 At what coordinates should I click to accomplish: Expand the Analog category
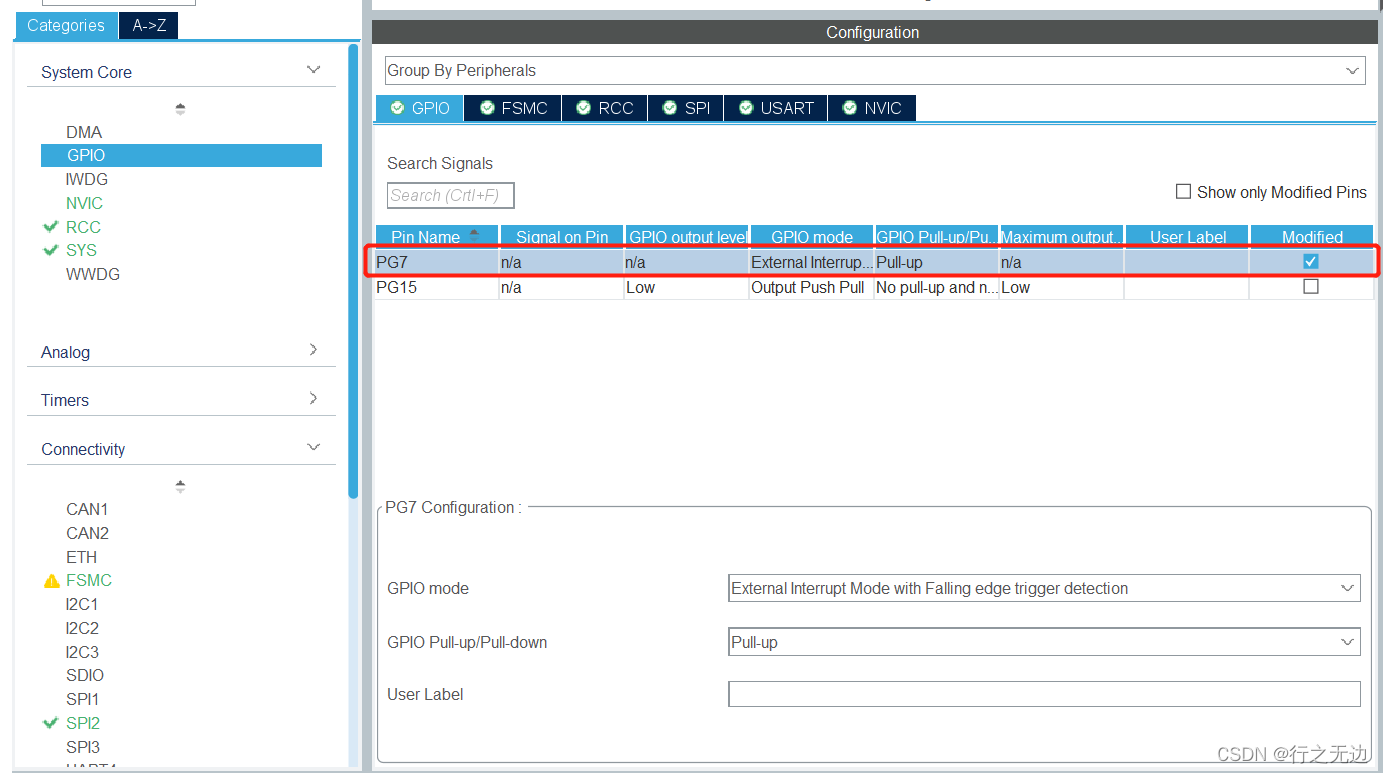coord(313,349)
